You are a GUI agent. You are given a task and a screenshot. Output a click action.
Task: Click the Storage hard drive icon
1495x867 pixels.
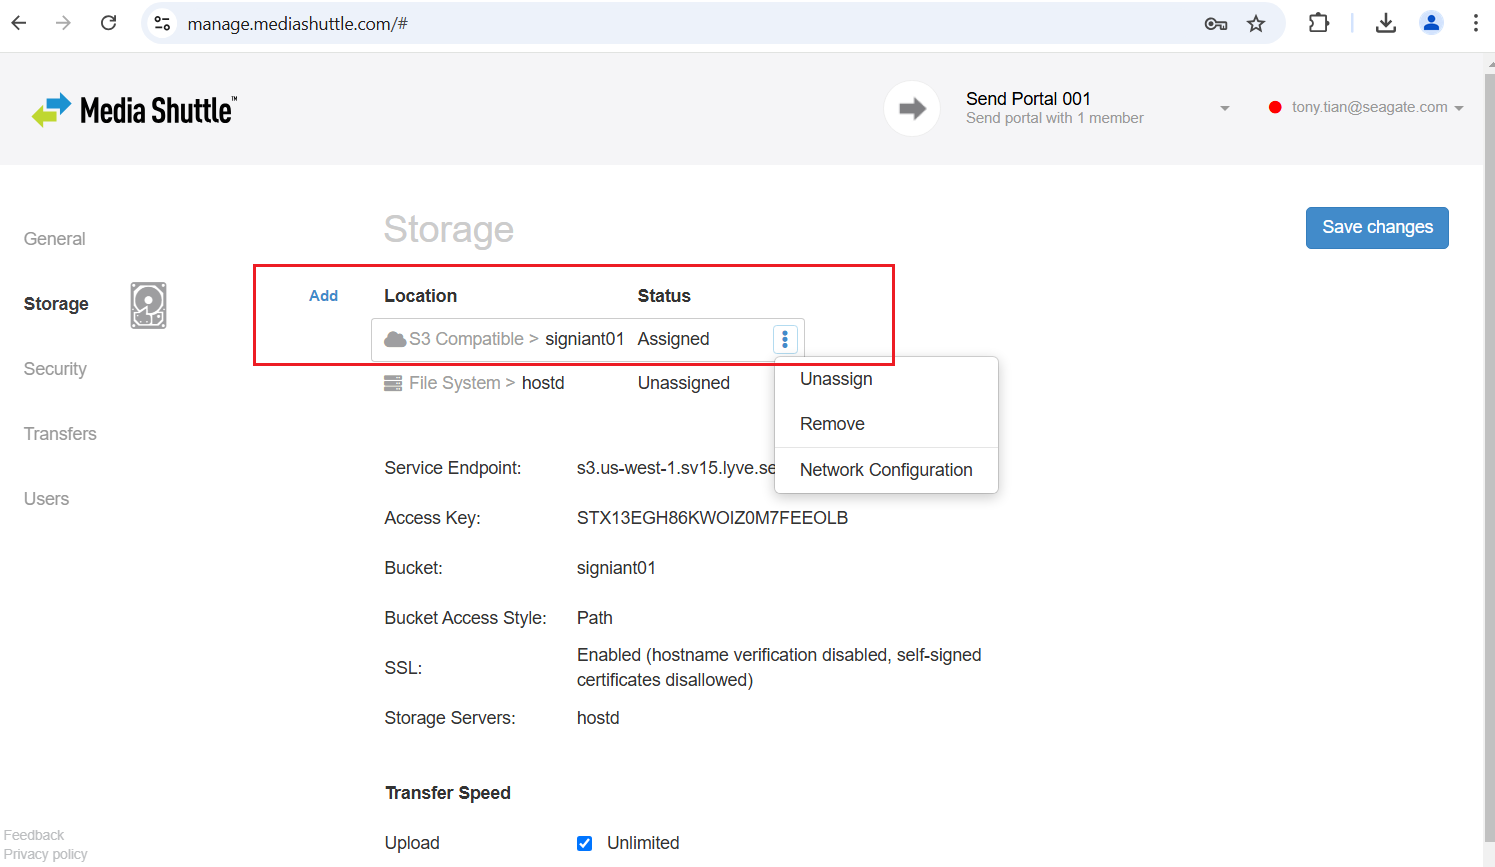(148, 305)
